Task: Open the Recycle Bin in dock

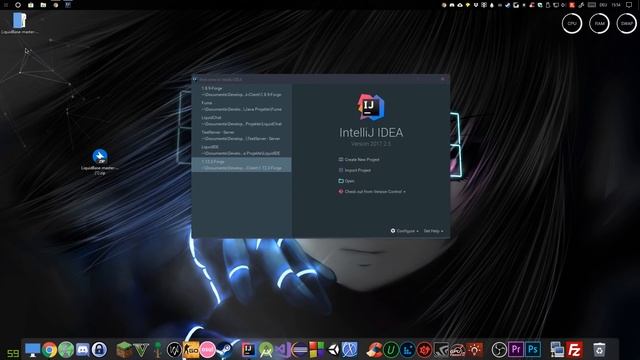Action: pos(599,350)
